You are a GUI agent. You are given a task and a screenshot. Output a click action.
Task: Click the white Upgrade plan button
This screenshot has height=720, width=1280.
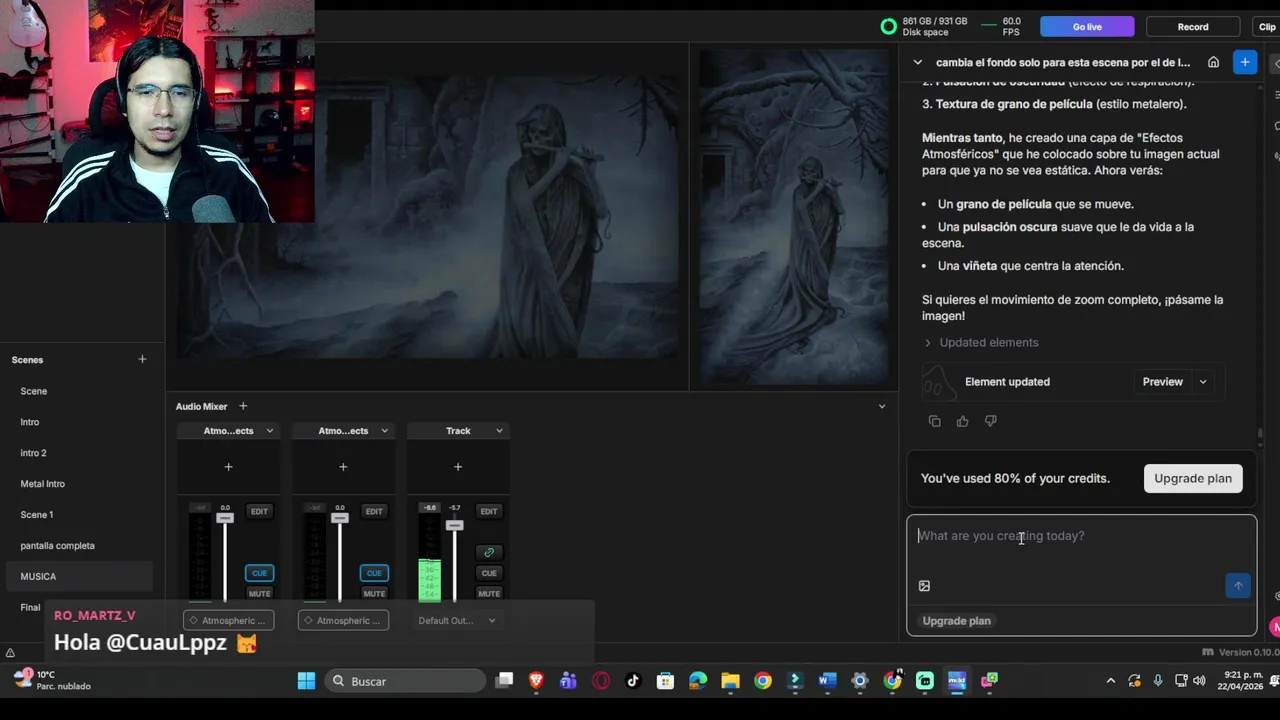pyautogui.click(x=1193, y=478)
